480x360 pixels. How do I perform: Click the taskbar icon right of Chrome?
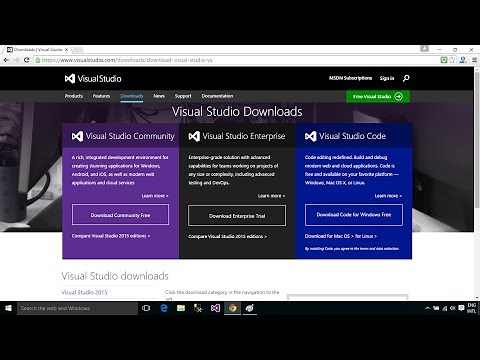point(250,308)
